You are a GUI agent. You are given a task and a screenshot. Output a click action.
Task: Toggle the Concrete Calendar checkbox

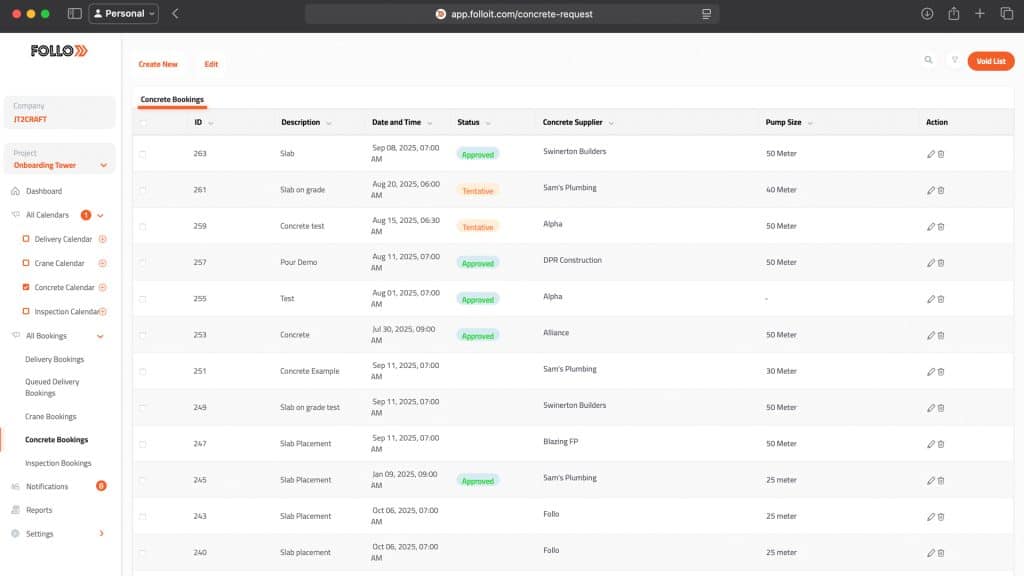click(x=26, y=287)
